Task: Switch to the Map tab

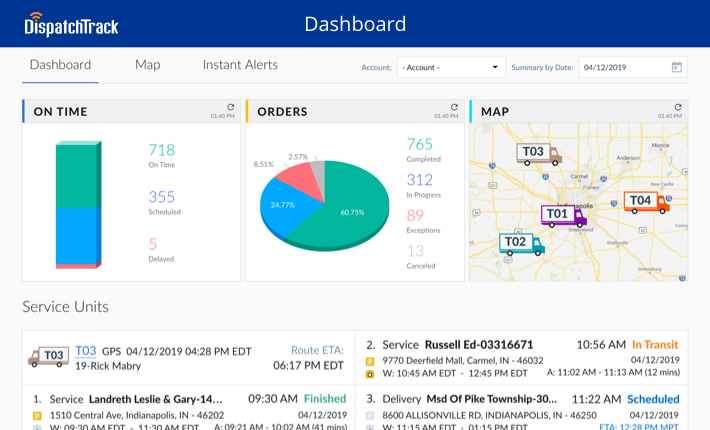Action: coord(148,65)
